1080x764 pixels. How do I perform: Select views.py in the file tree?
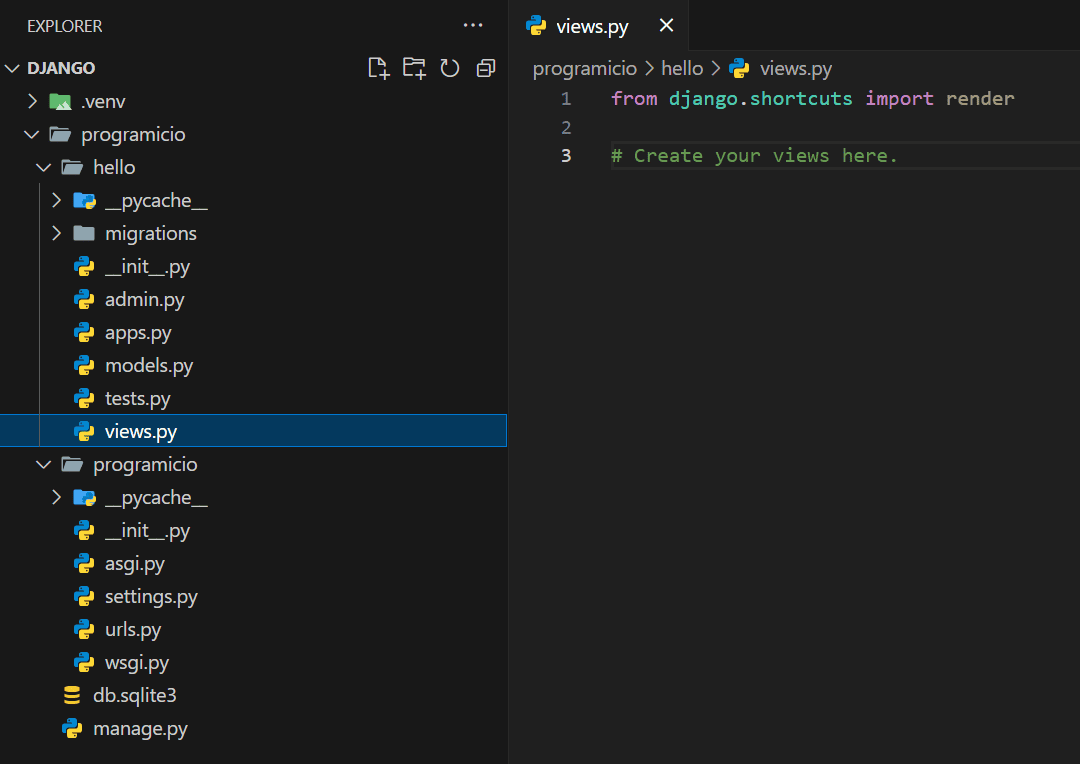coord(253,431)
